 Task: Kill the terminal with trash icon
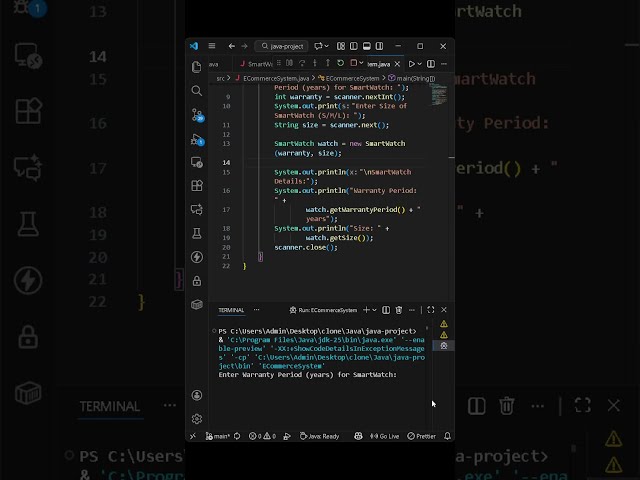pos(399,310)
